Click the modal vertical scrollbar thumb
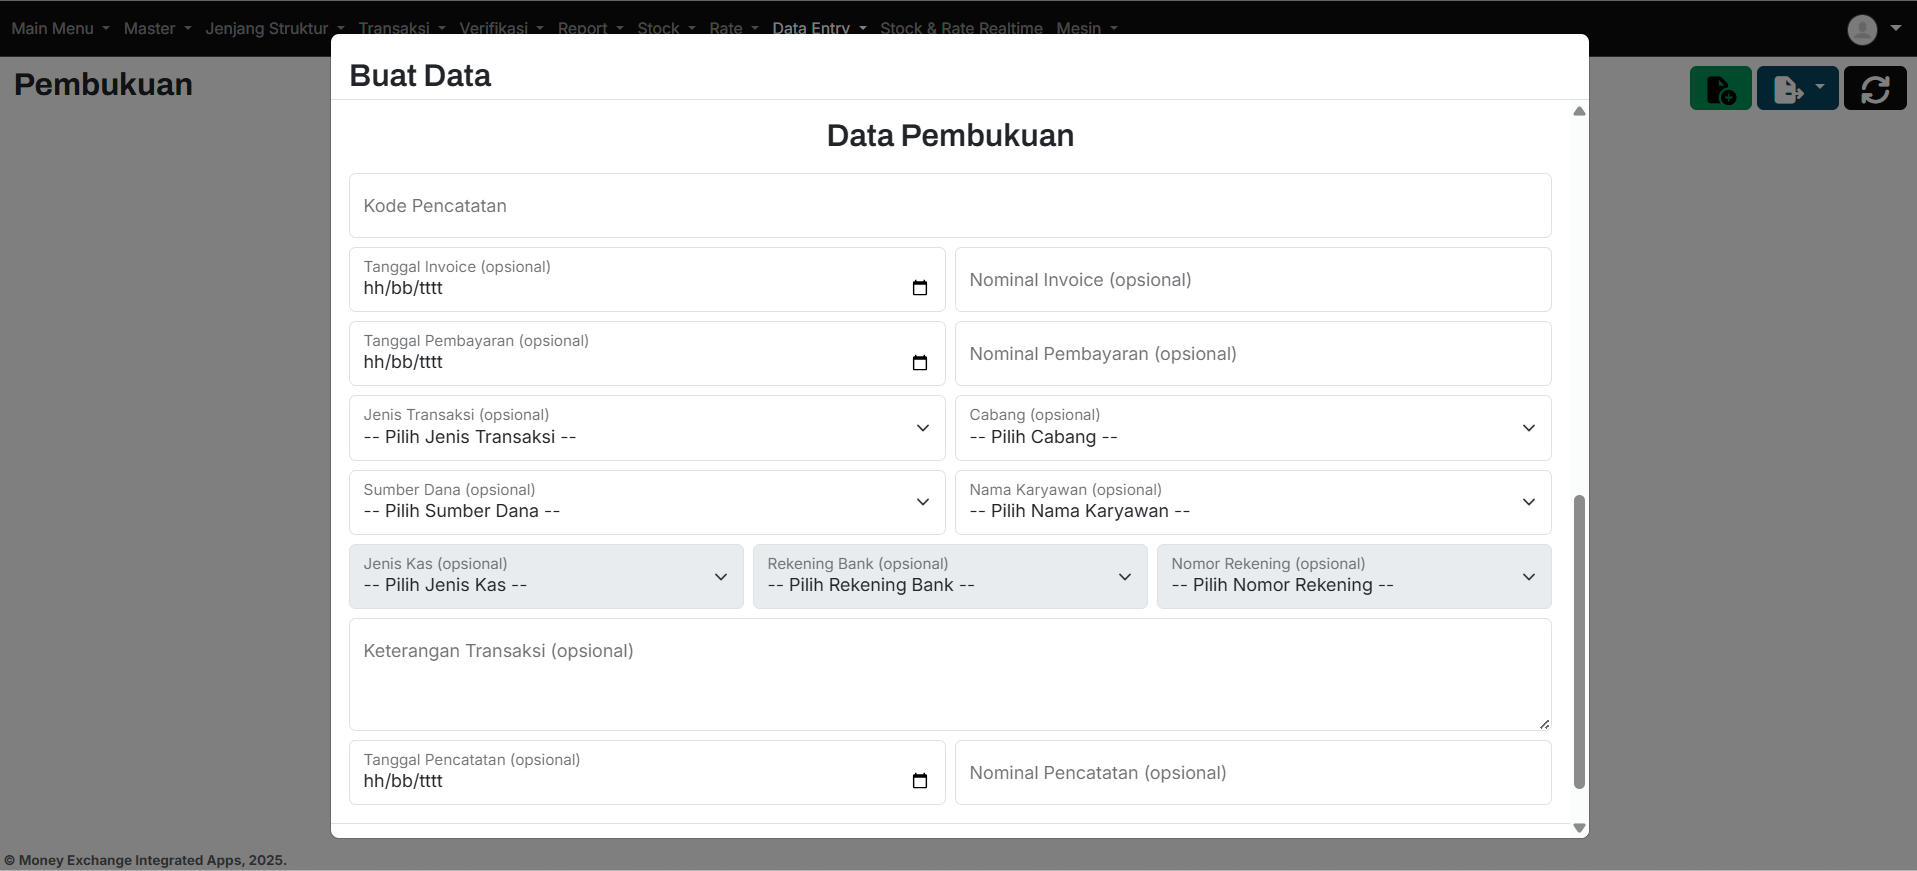The height and width of the screenshot is (871, 1917). pos(1579,640)
